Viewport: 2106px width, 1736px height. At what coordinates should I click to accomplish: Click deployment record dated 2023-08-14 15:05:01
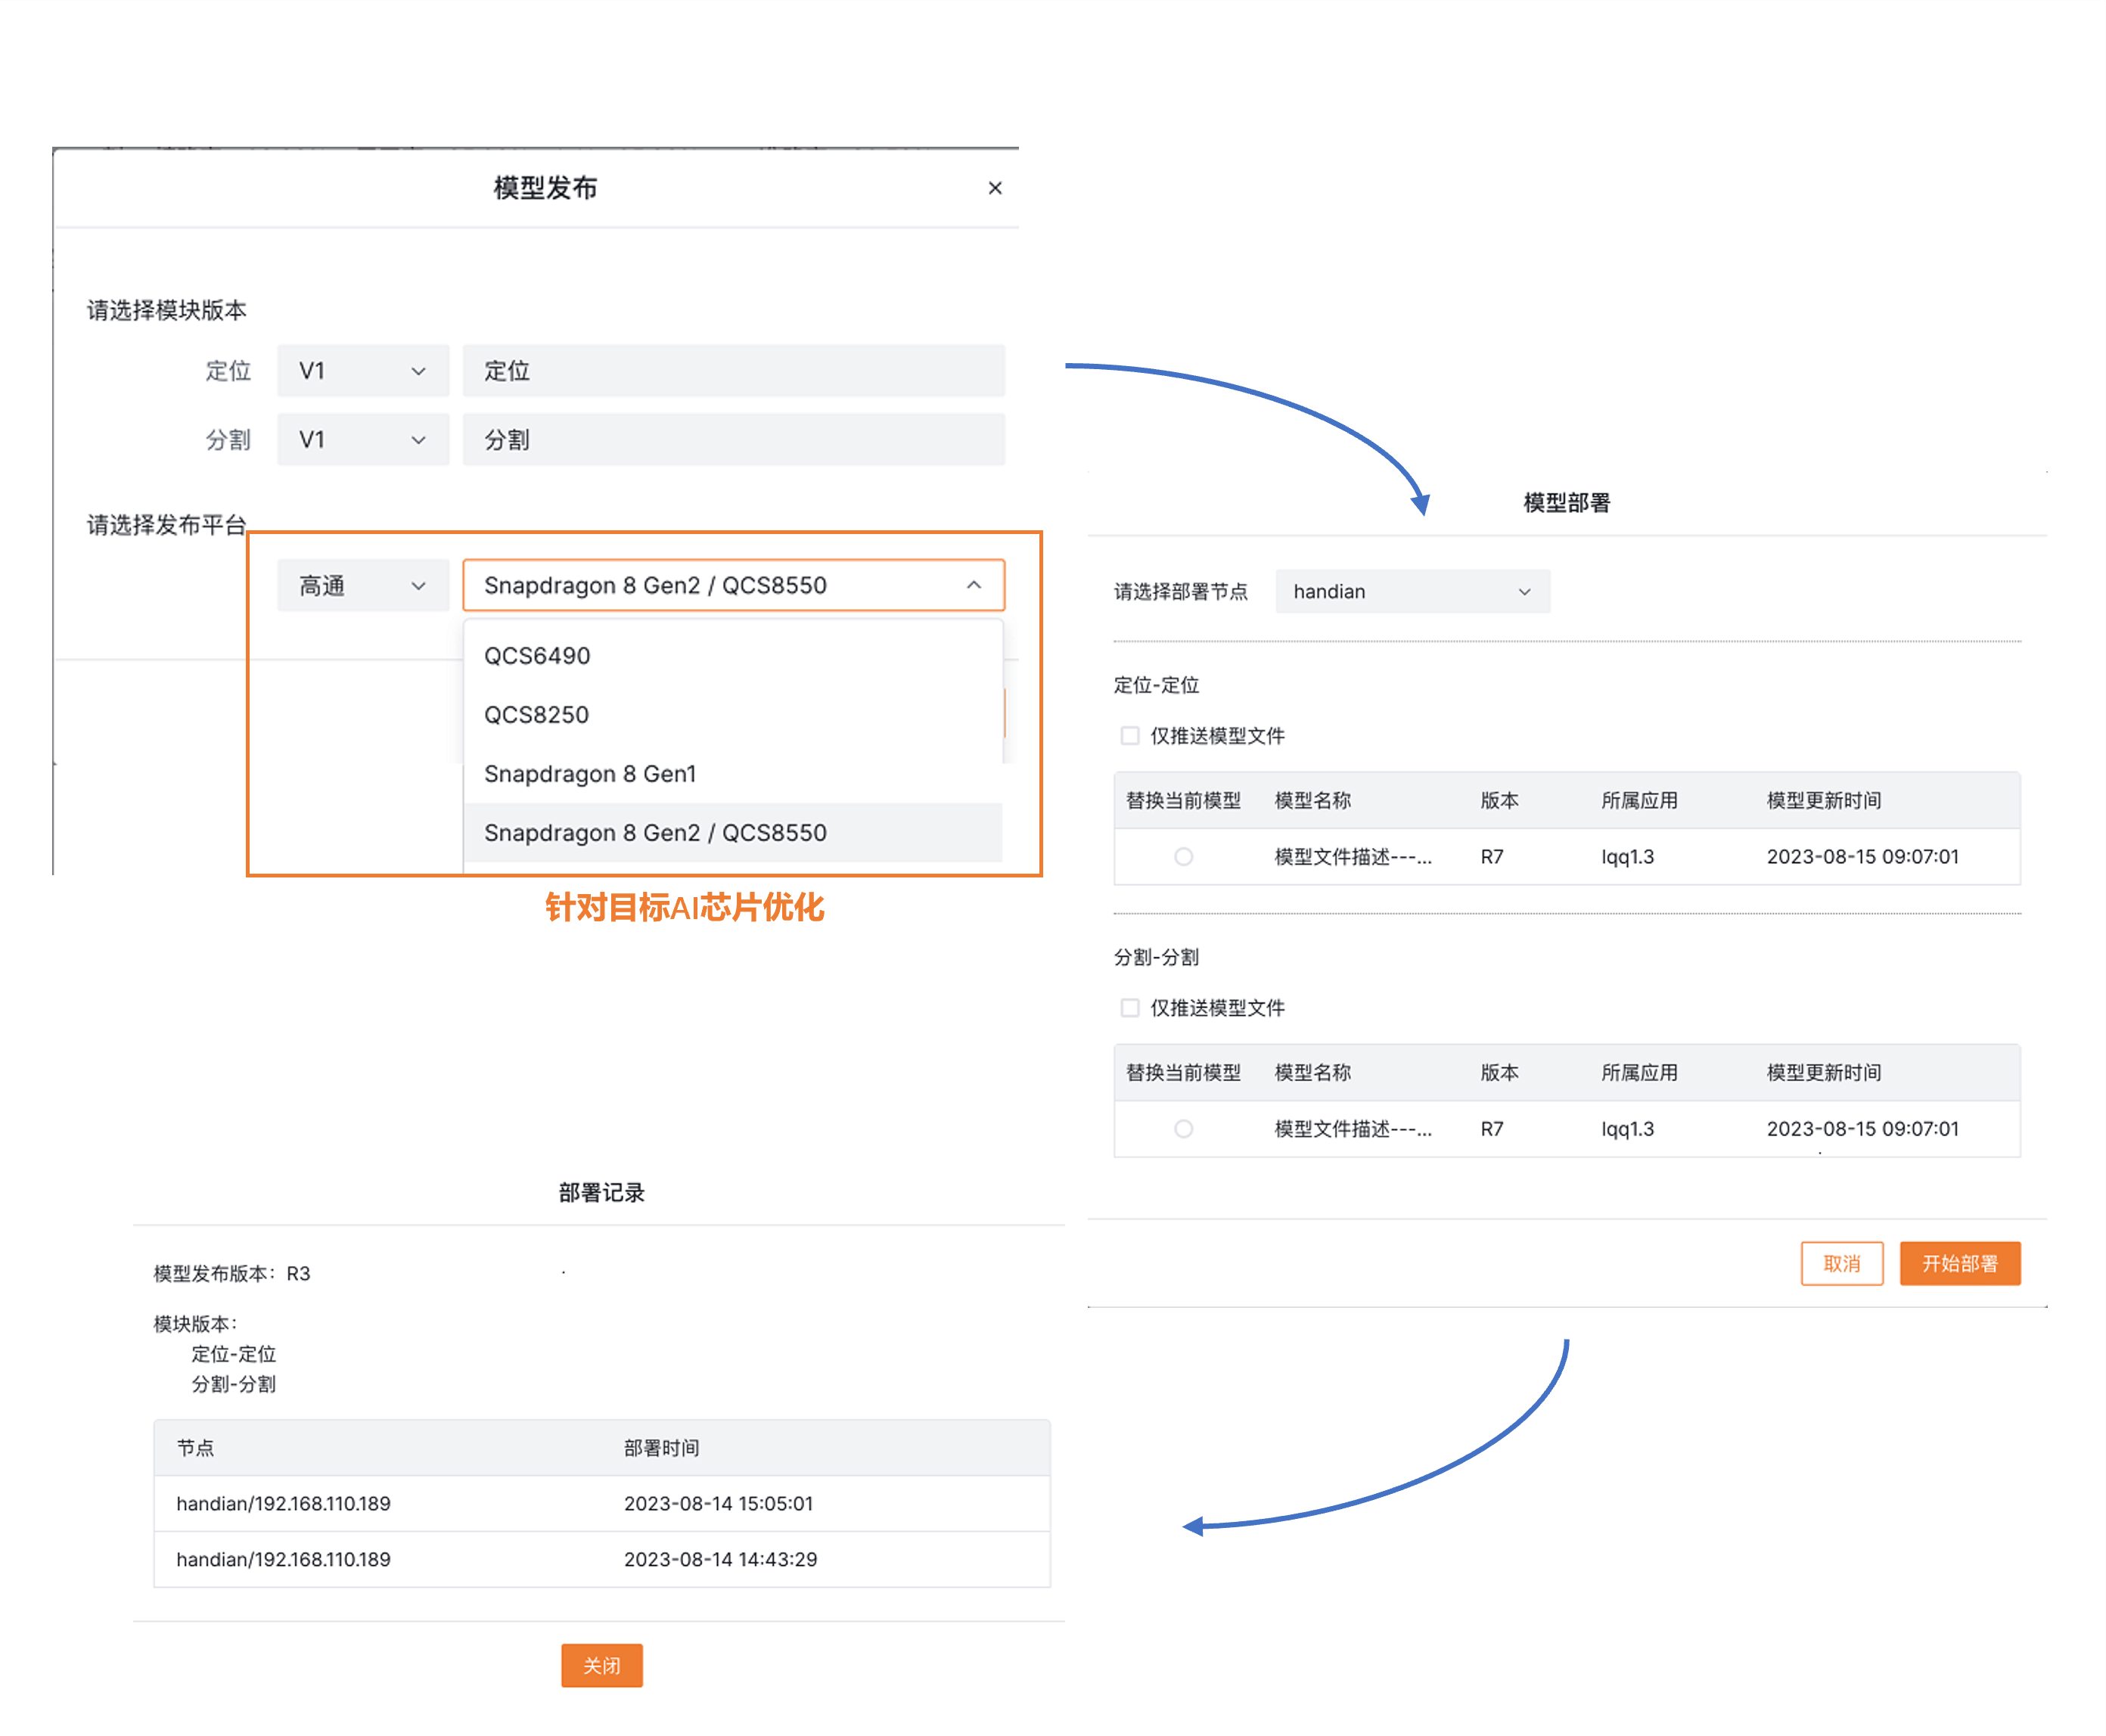600,1504
